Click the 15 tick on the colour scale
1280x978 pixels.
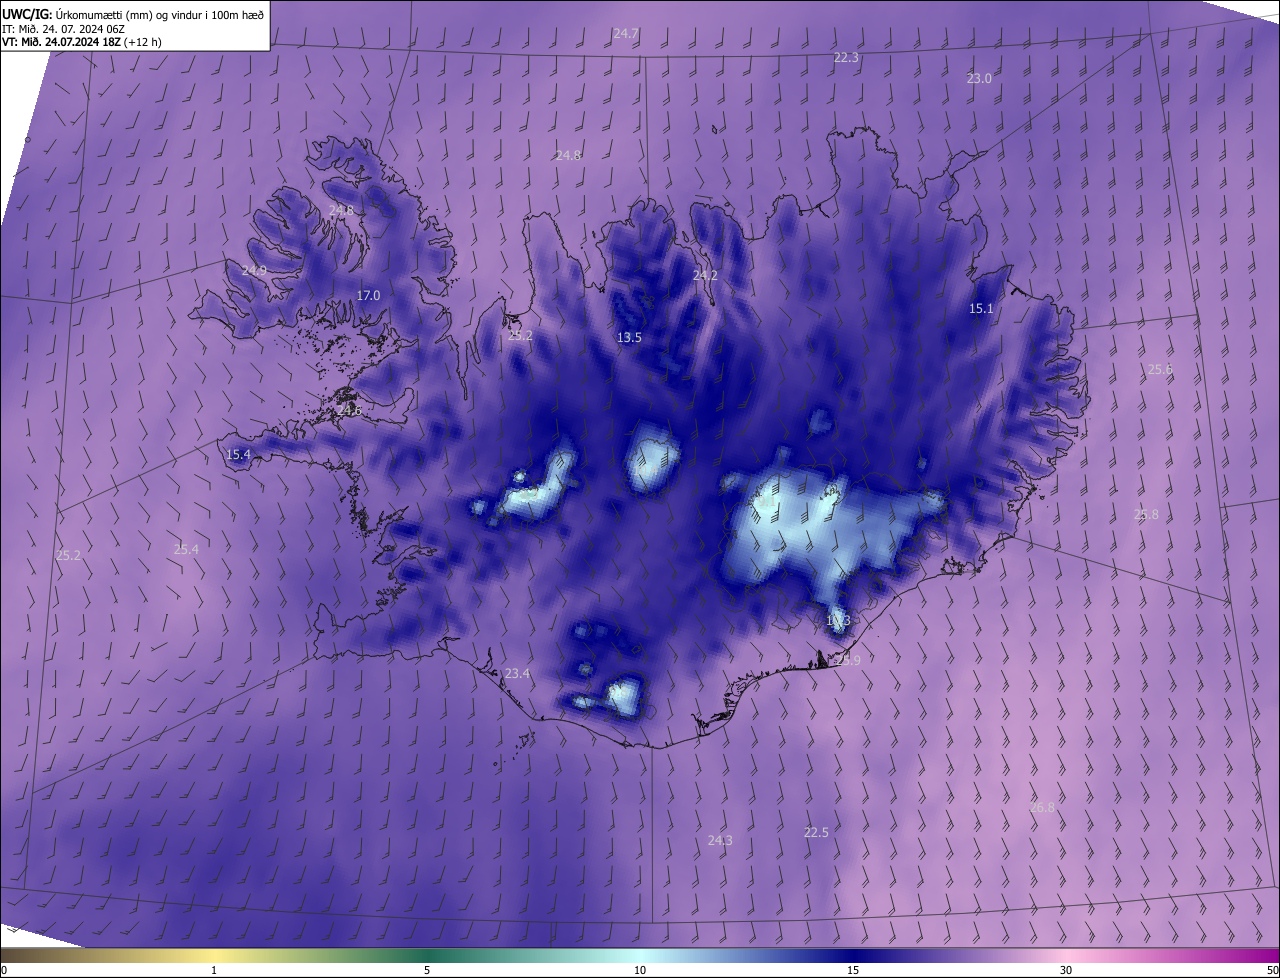point(853,970)
